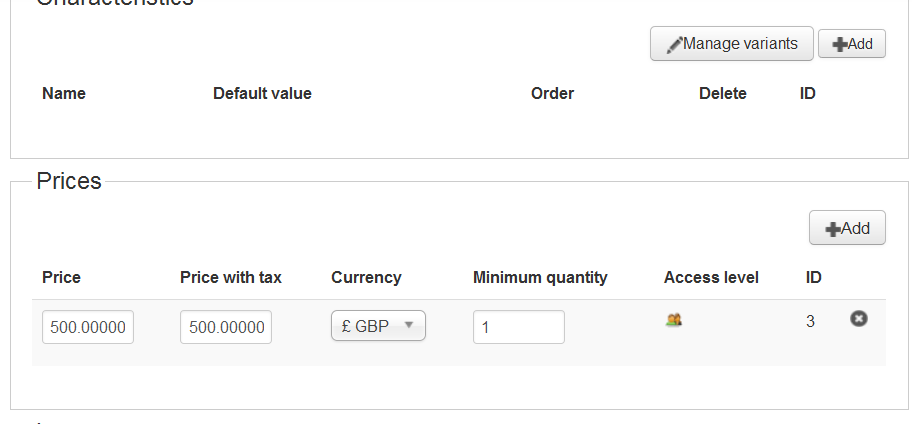912x424 pixels.
Task: Click the Price with tax input field
Action: tap(226, 327)
